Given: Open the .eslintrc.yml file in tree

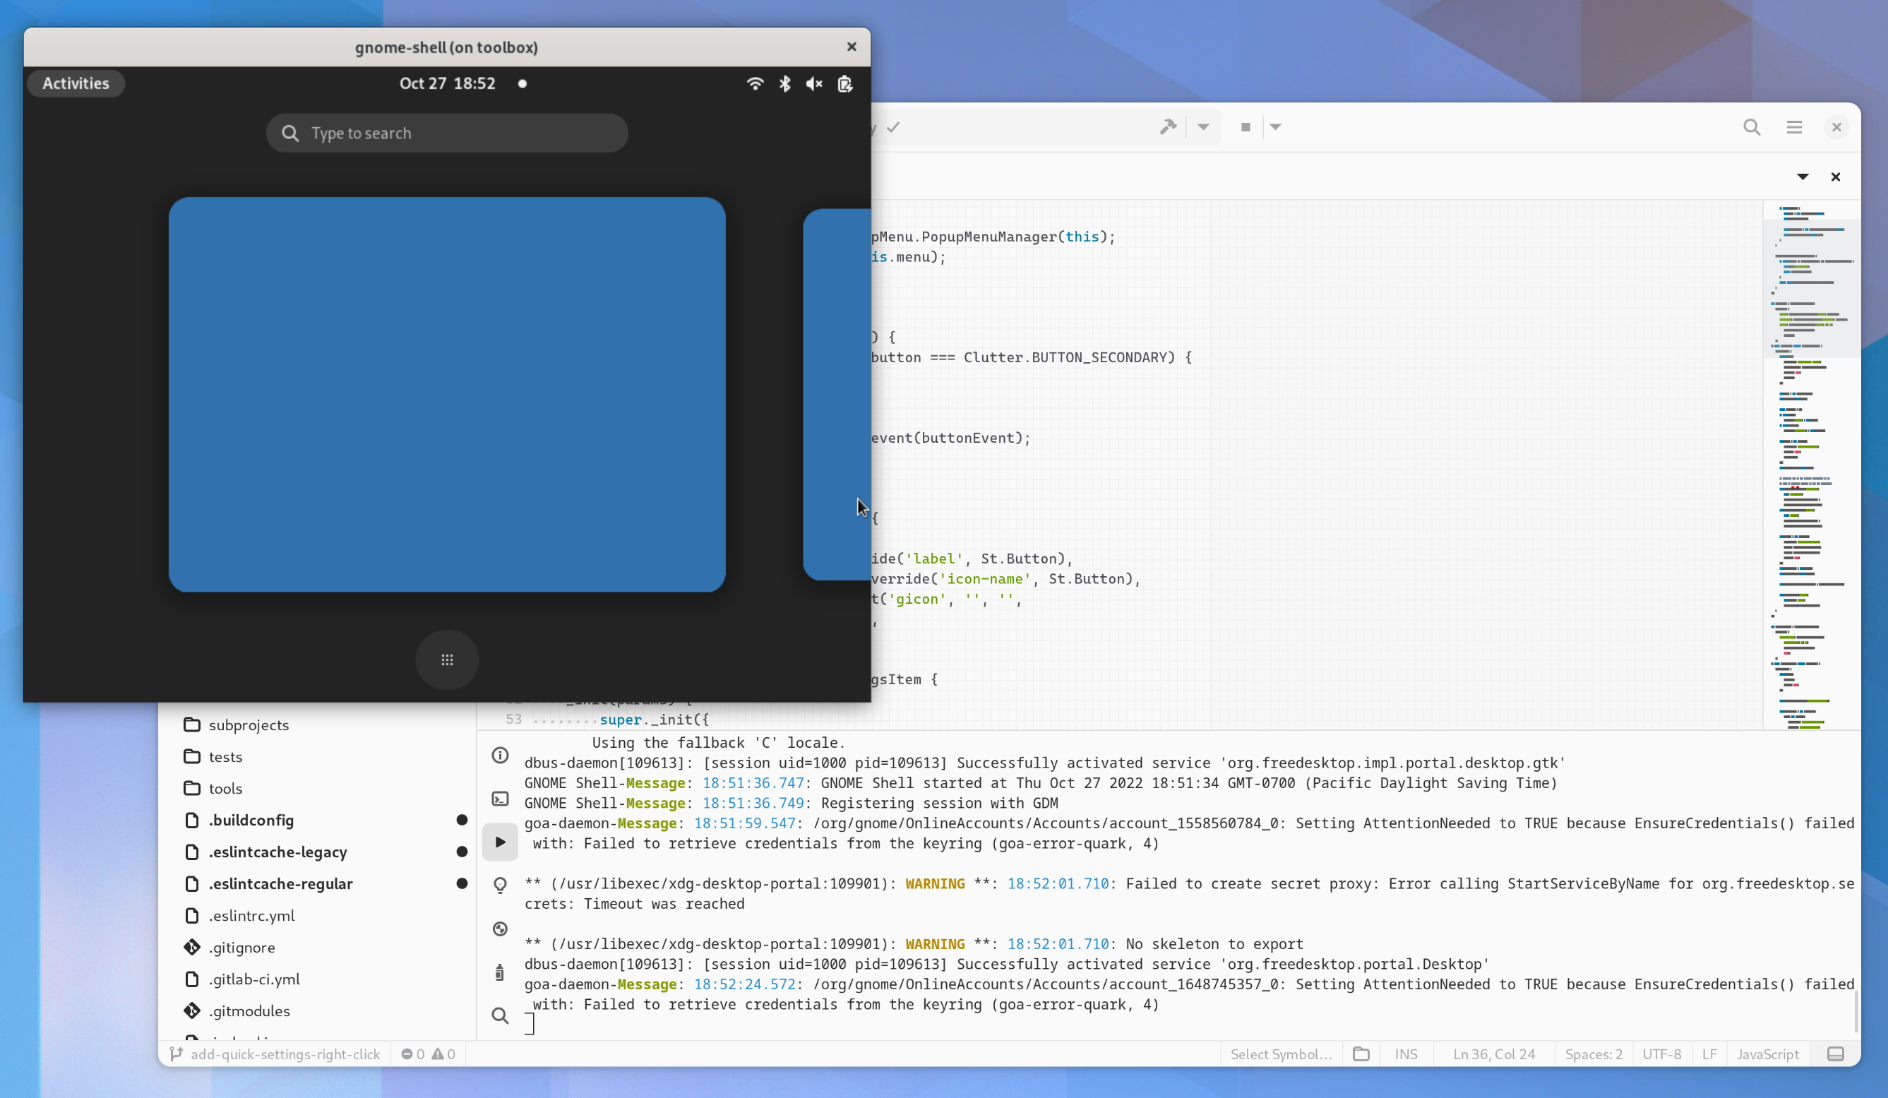Looking at the screenshot, I should [x=251, y=916].
